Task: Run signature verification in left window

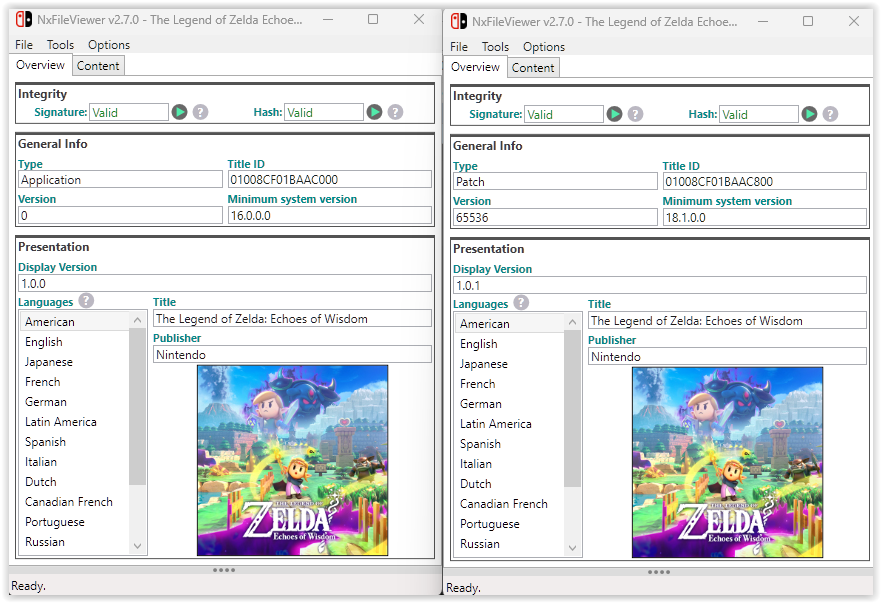Action: click(179, 112)
